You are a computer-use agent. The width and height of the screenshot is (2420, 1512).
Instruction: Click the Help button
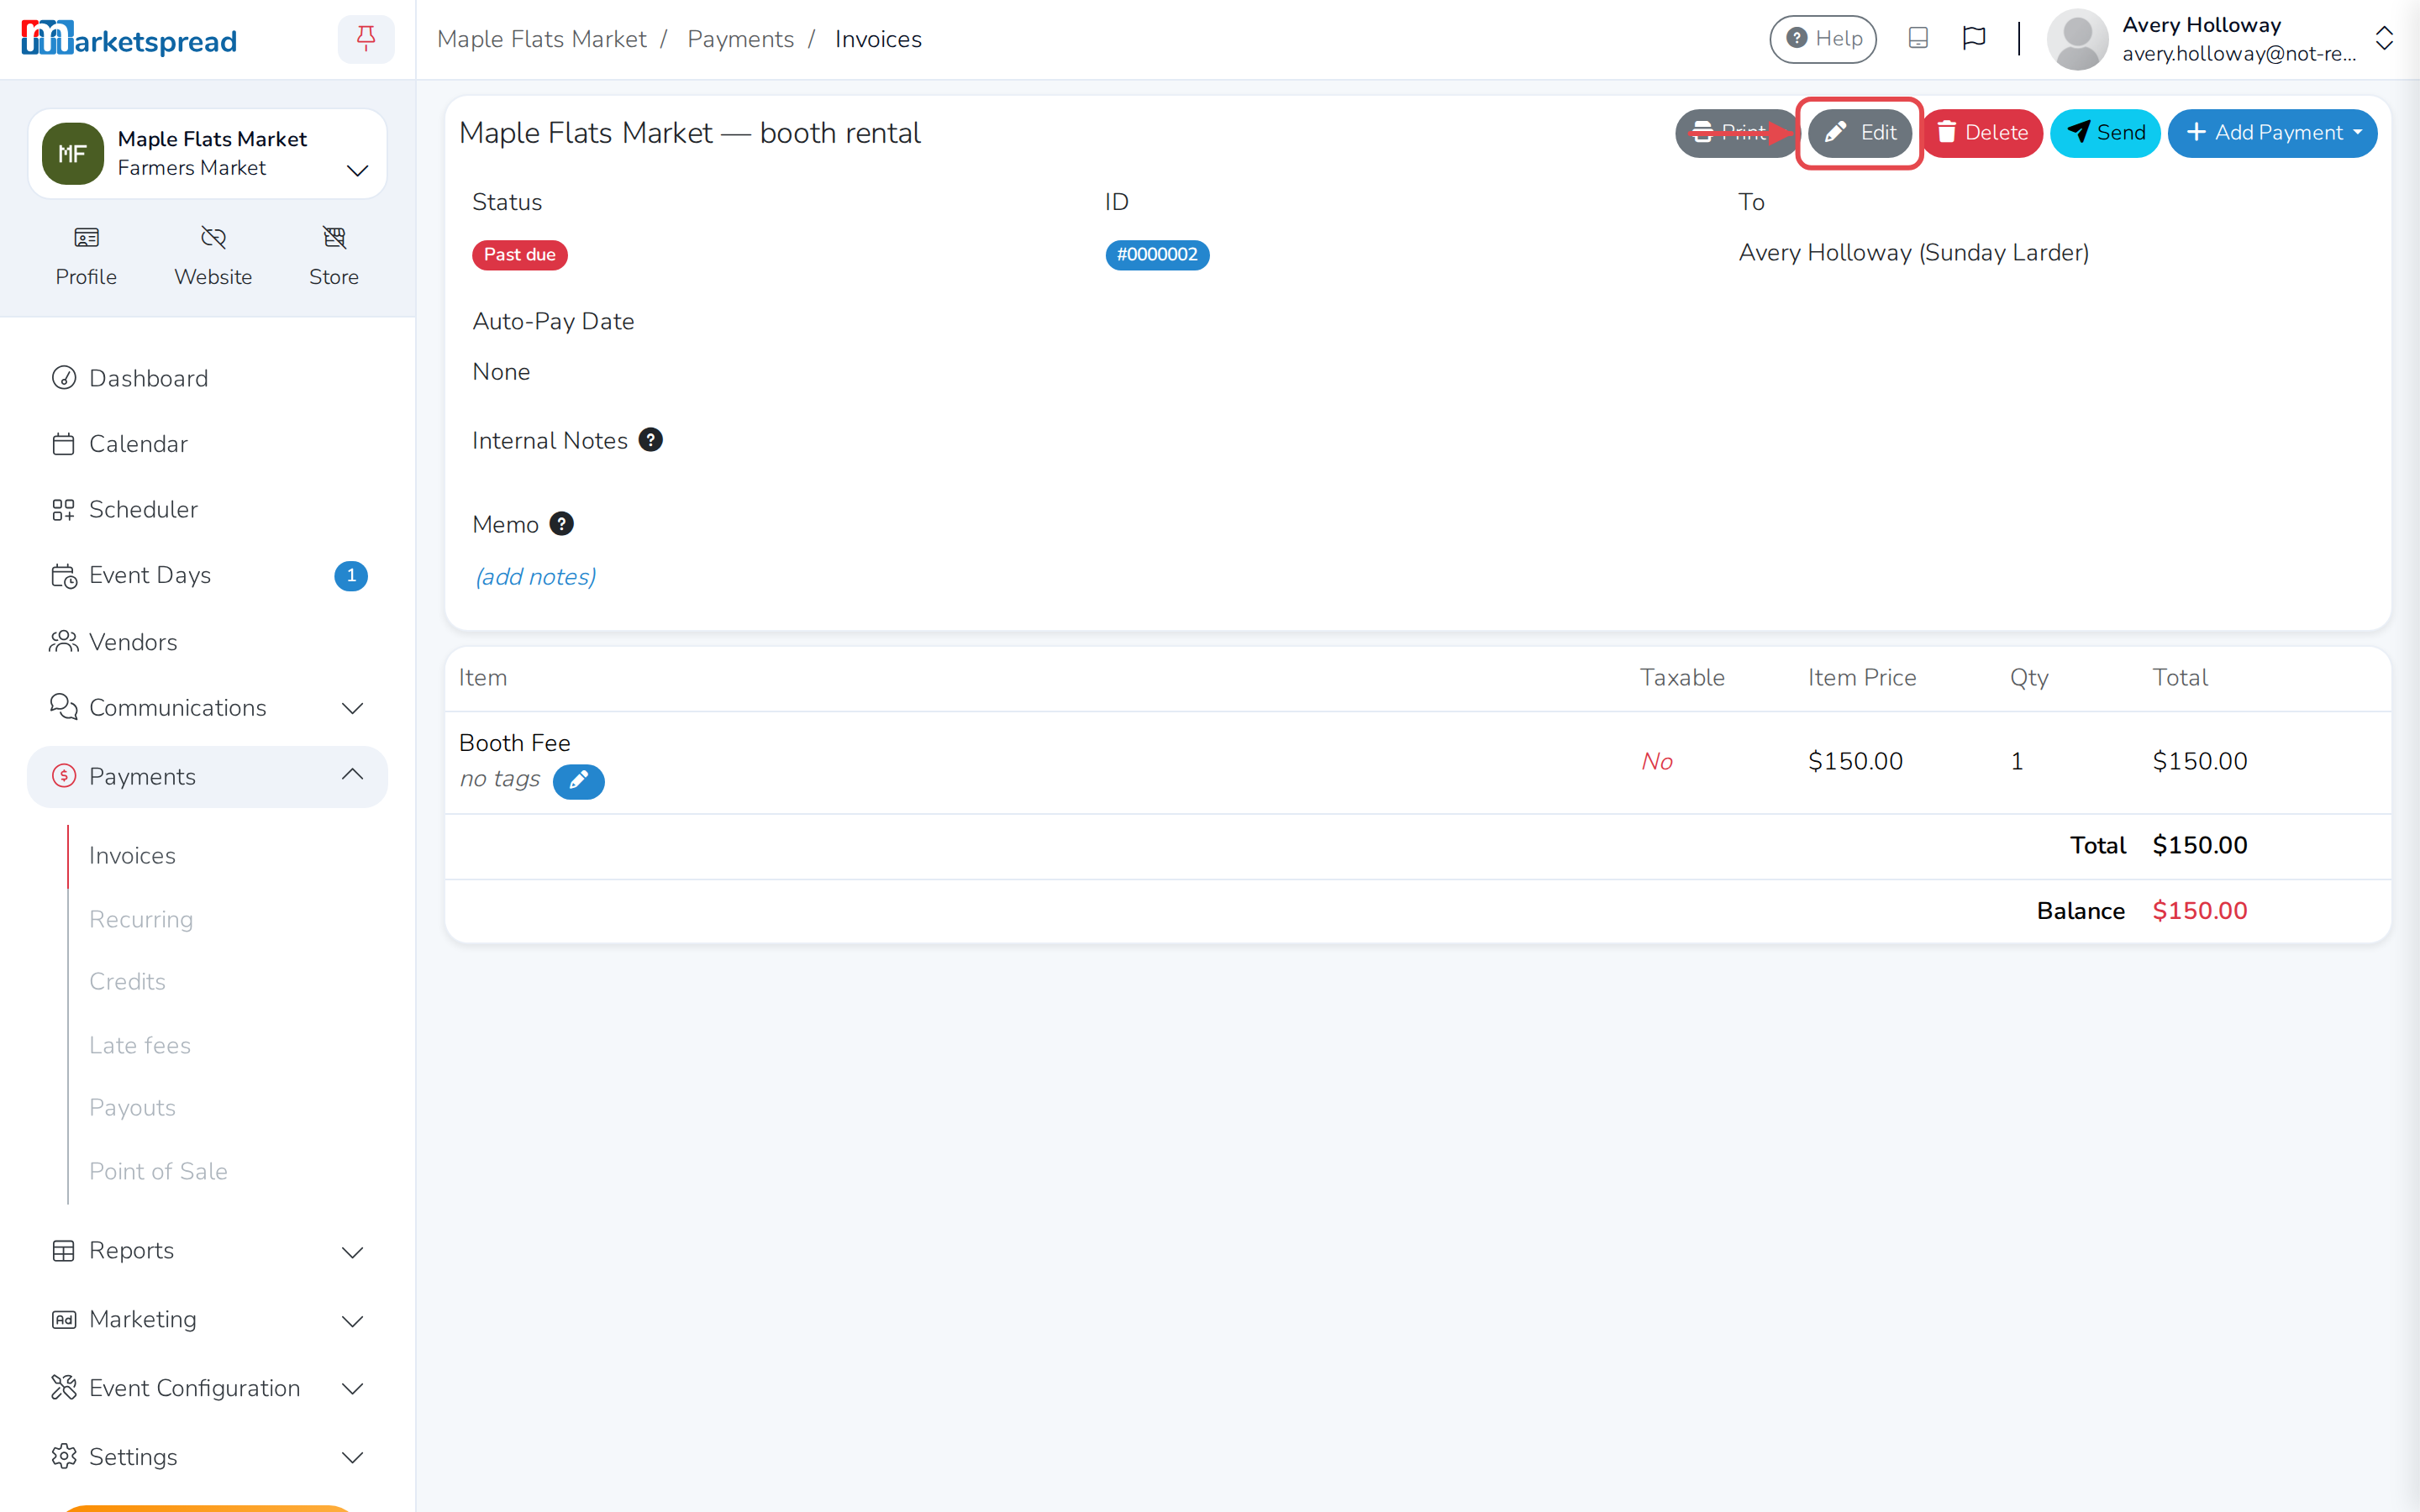pos(1823,39)
